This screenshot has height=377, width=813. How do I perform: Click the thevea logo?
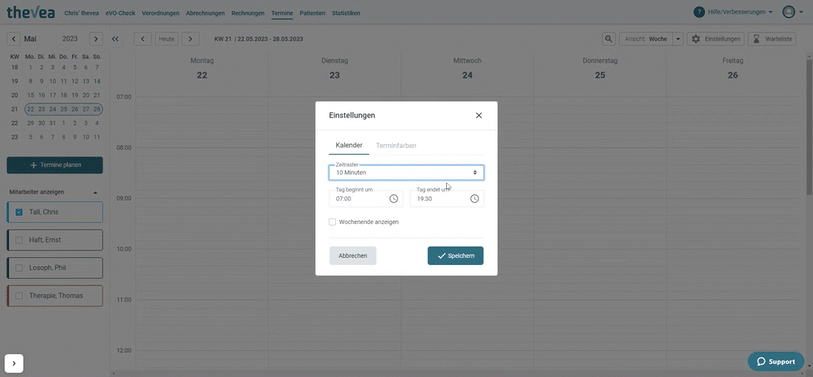(x=31, y=12)
